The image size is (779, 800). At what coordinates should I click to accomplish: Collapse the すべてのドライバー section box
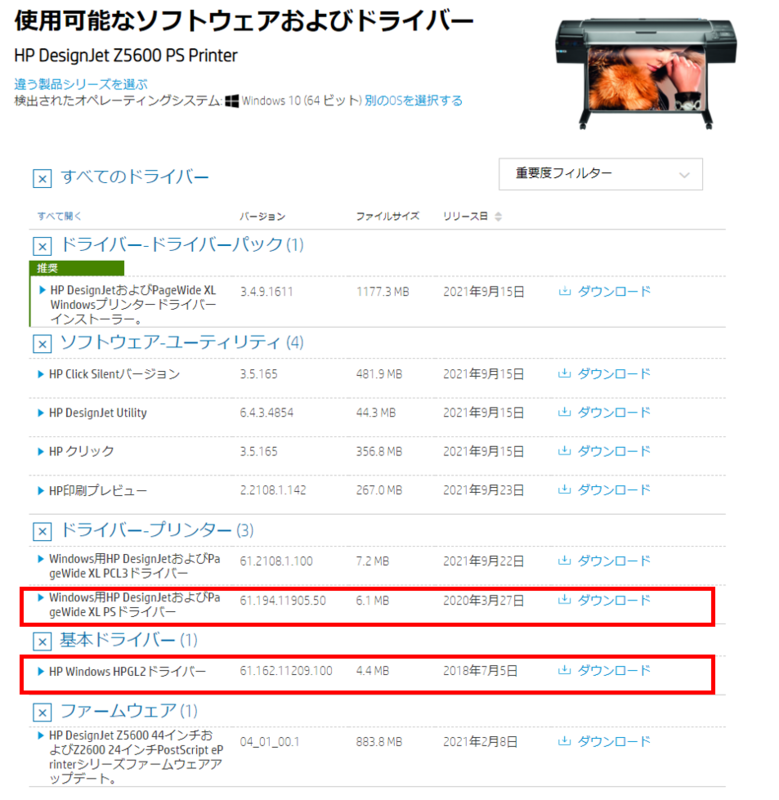(42, 179)
